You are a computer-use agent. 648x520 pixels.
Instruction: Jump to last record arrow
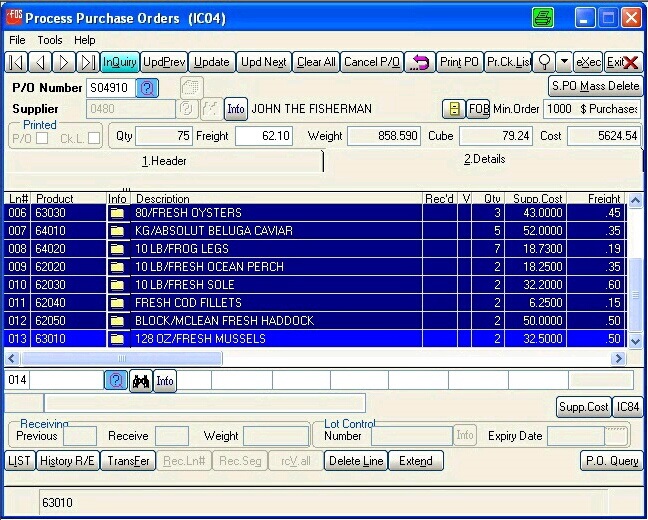88,62
